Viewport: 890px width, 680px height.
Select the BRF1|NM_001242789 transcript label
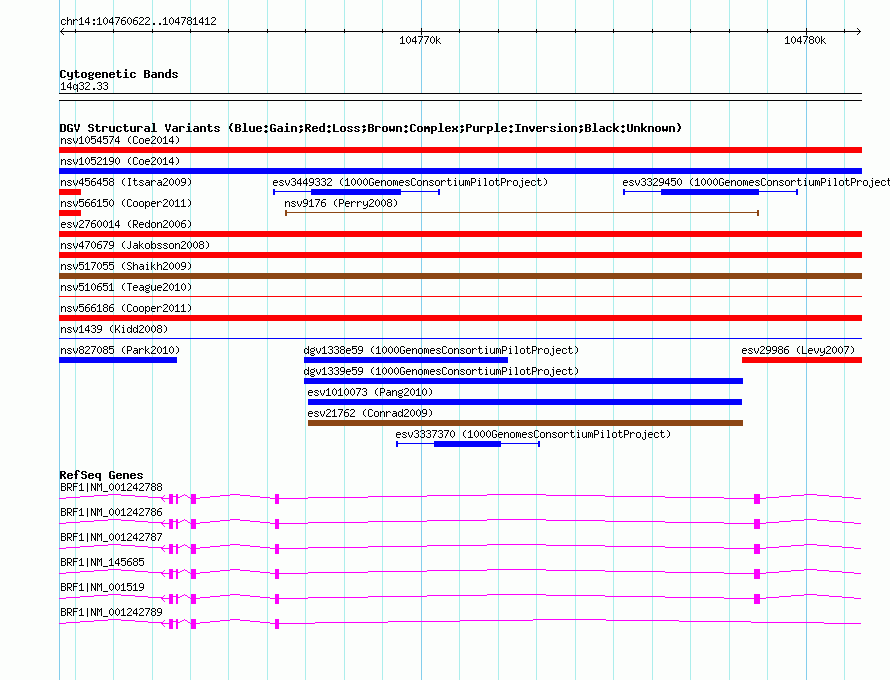coord(111,612)
